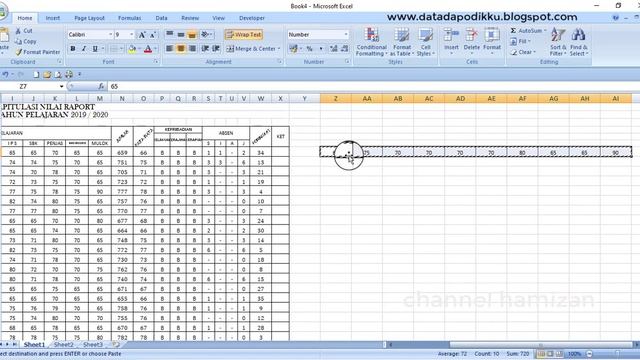Decrease font size with Shrink Font
640x360 pixels.
coord(152,35)
